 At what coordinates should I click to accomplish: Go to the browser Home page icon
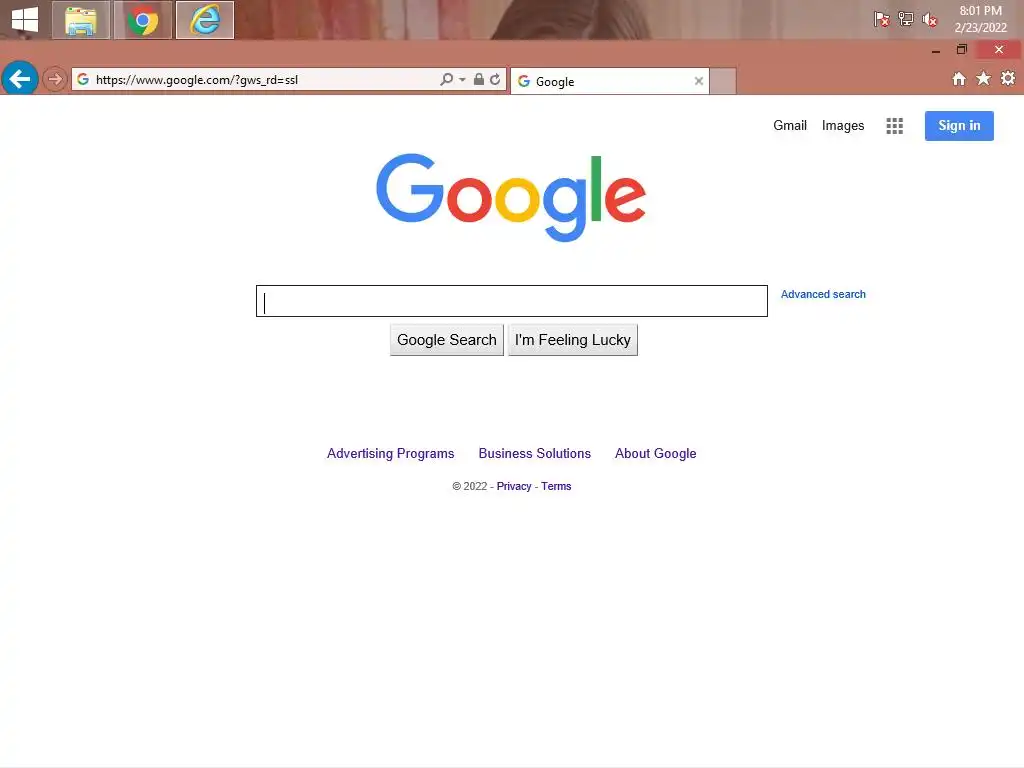pyautogui.click(x=959, y=79)
